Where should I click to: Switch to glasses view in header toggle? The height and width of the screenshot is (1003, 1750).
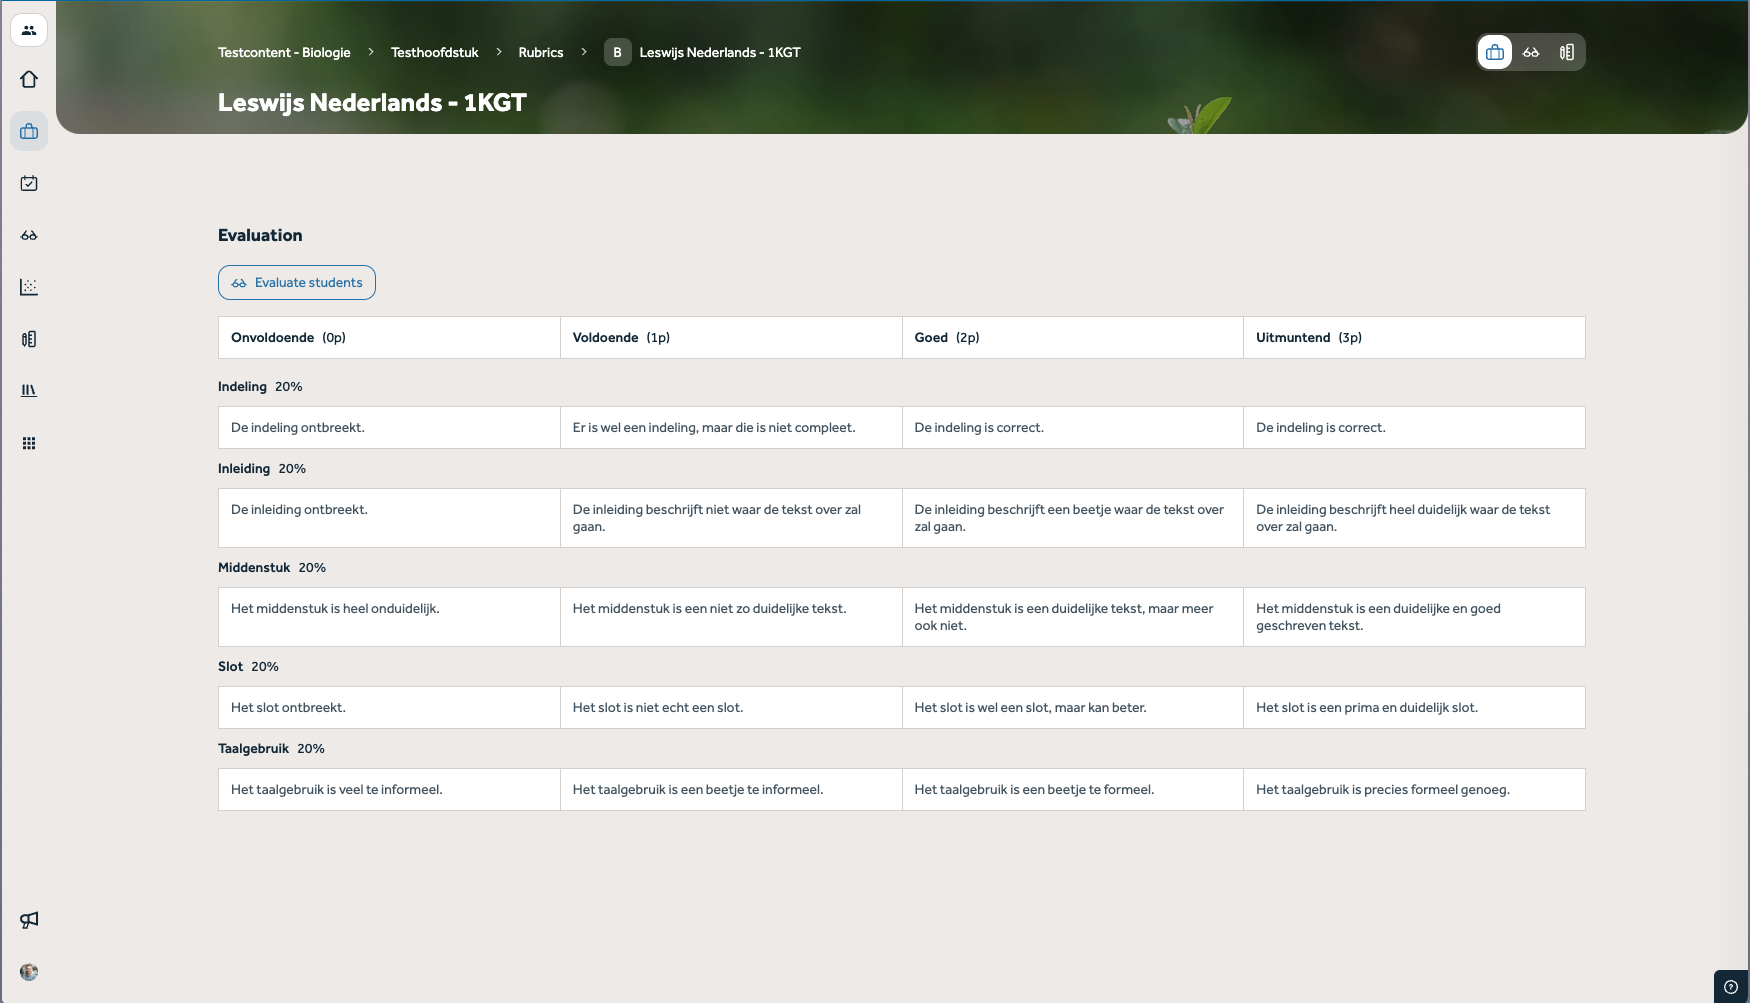[1531, 53]
